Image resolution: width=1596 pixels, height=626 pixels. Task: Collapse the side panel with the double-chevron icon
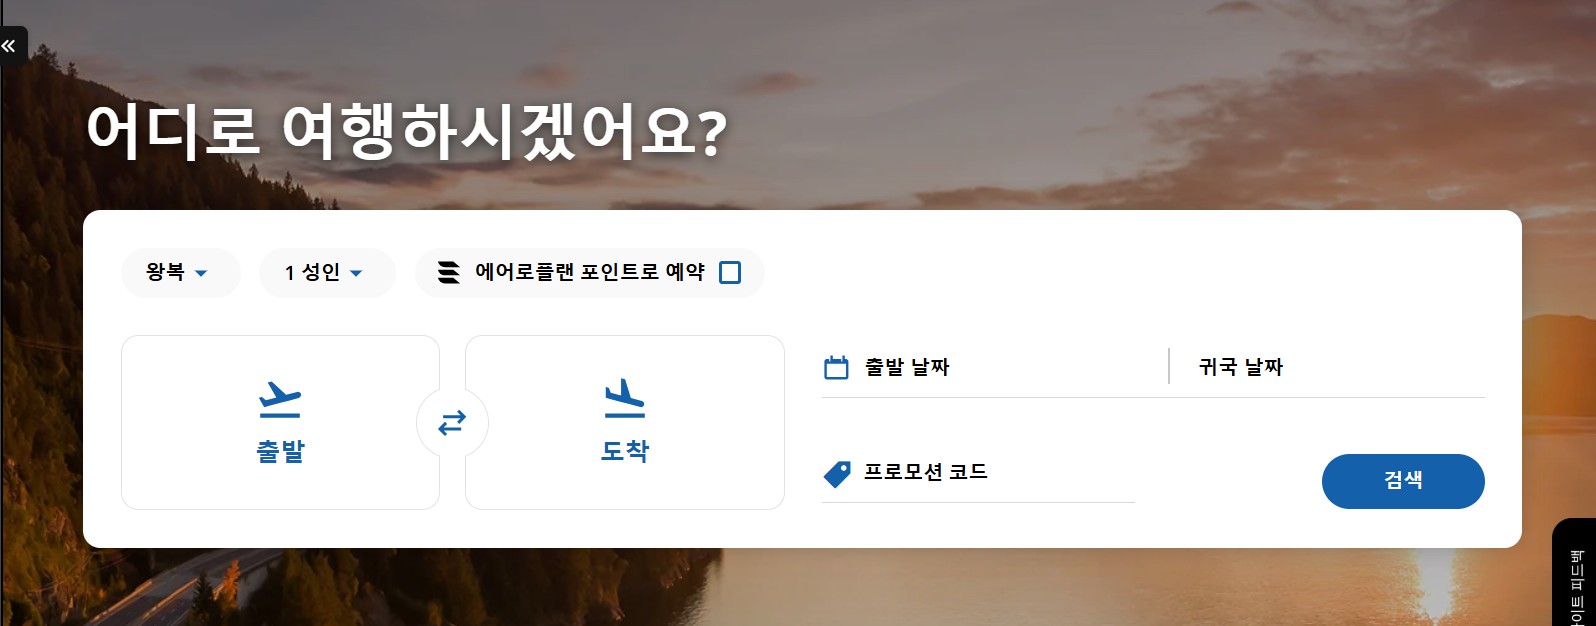(x=9, y=46)
